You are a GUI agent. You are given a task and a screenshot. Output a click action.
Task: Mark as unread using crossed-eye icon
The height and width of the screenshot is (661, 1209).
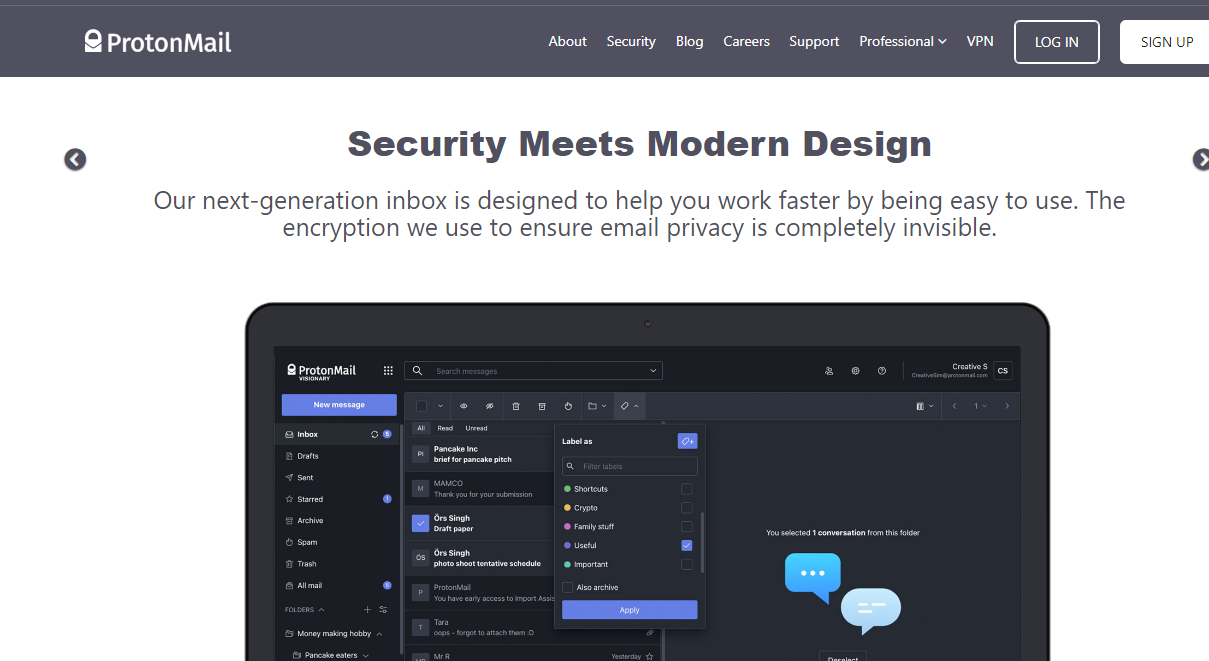tap(490, 406)
